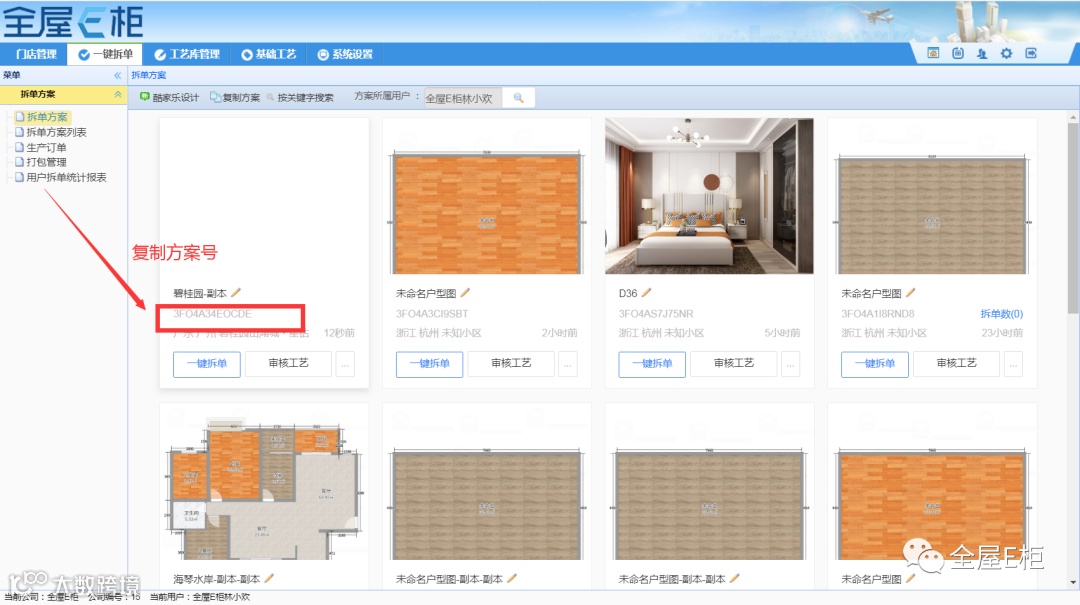Open 生产订单 in the menu tree
This screenshot has height=605, width=1080.
click(41, 147)
